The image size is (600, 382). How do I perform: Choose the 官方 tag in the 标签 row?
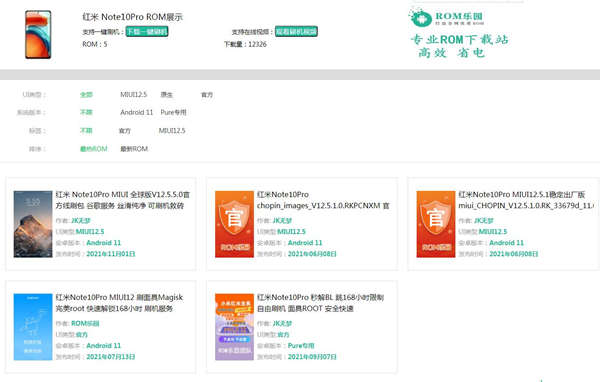coord(125,131)
